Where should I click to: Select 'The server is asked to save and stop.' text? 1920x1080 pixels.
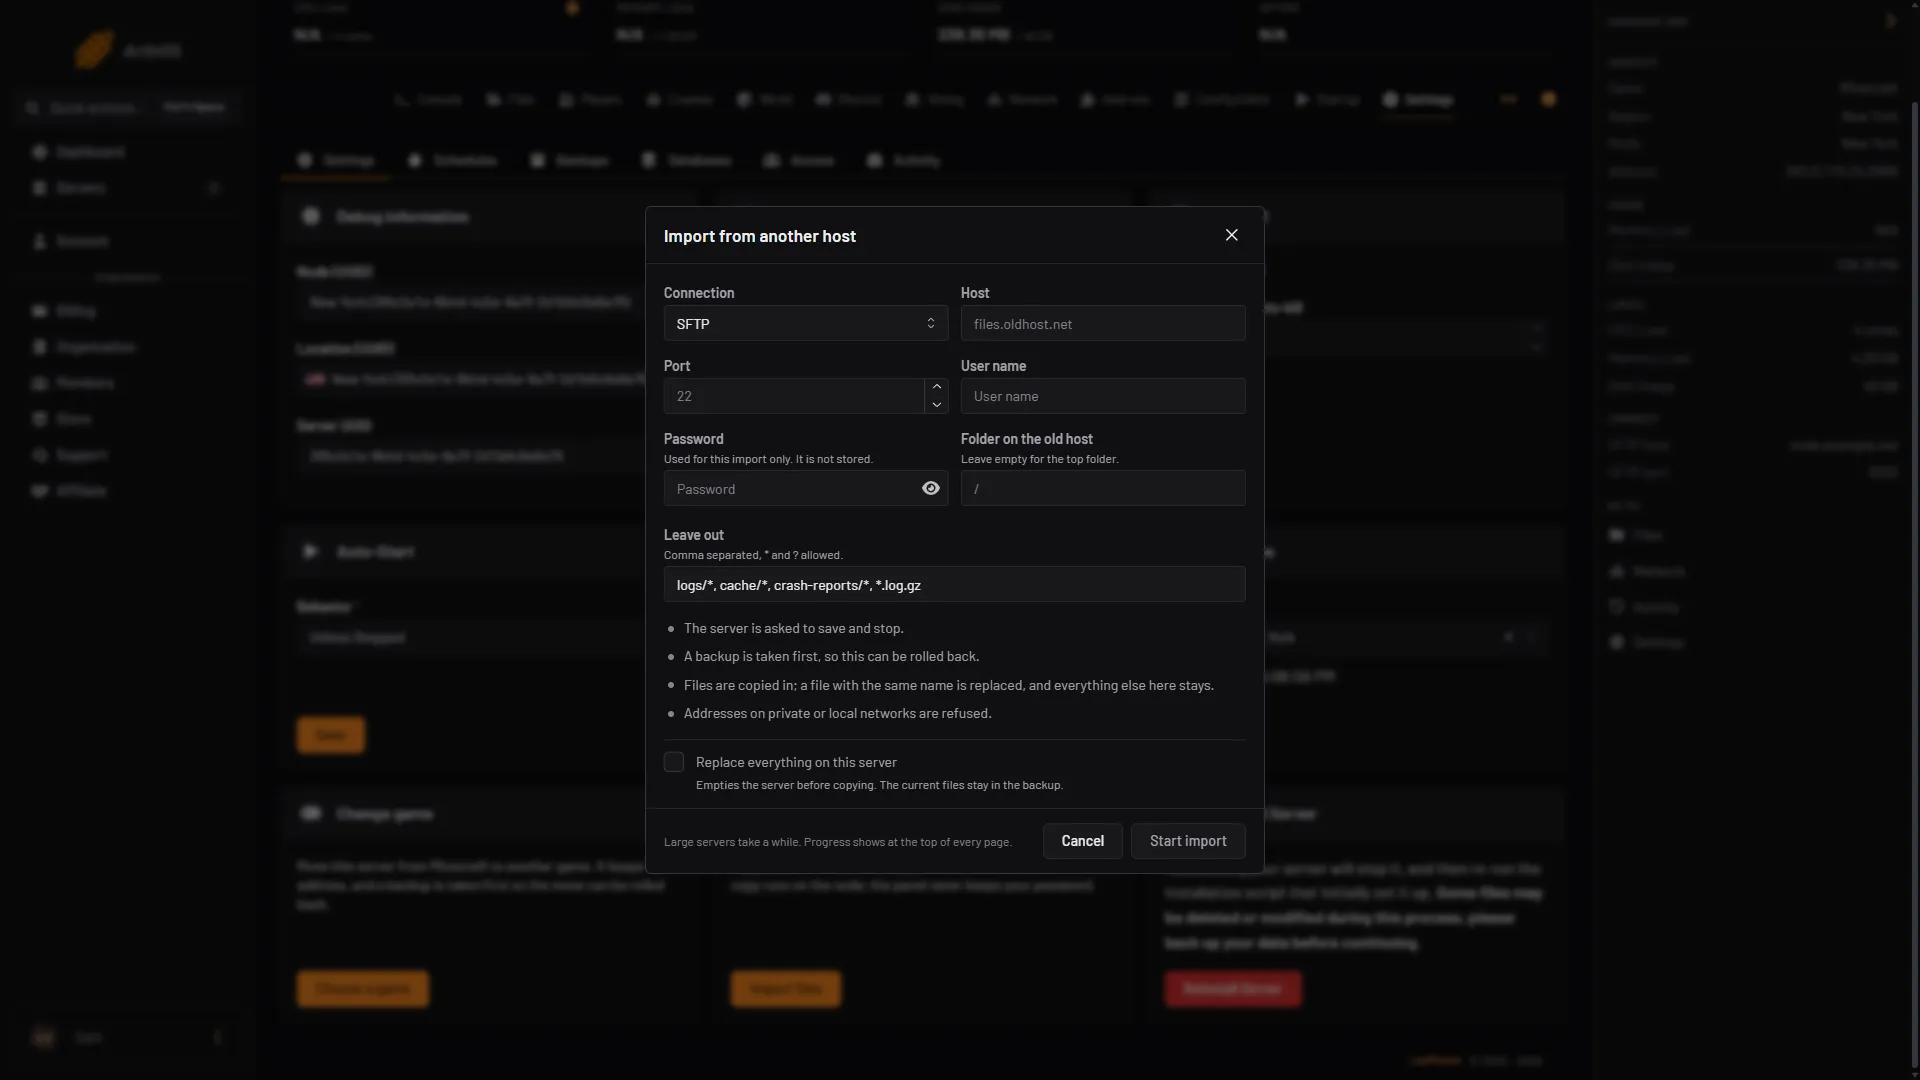tap(793, 629)
